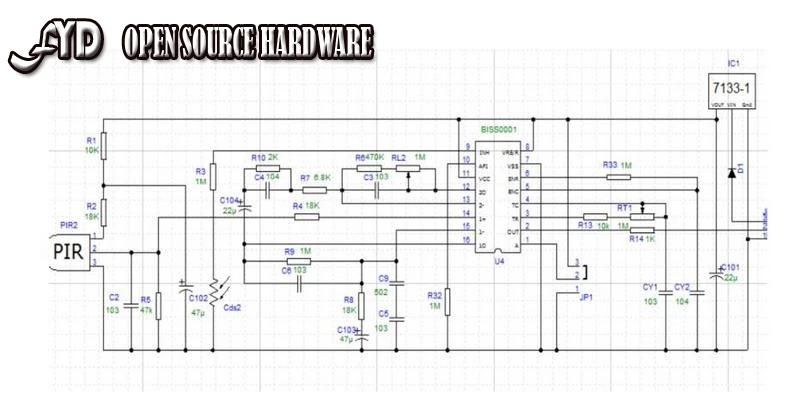
Task: Select the RL2 1M potentiometer symbol
Action: coord(408,170)
